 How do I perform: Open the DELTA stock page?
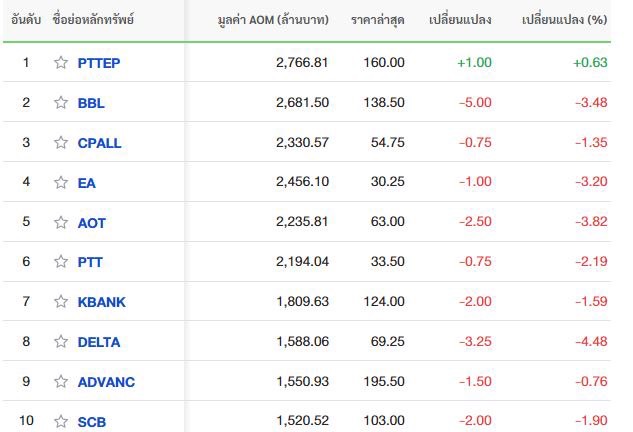pos(99,342)
